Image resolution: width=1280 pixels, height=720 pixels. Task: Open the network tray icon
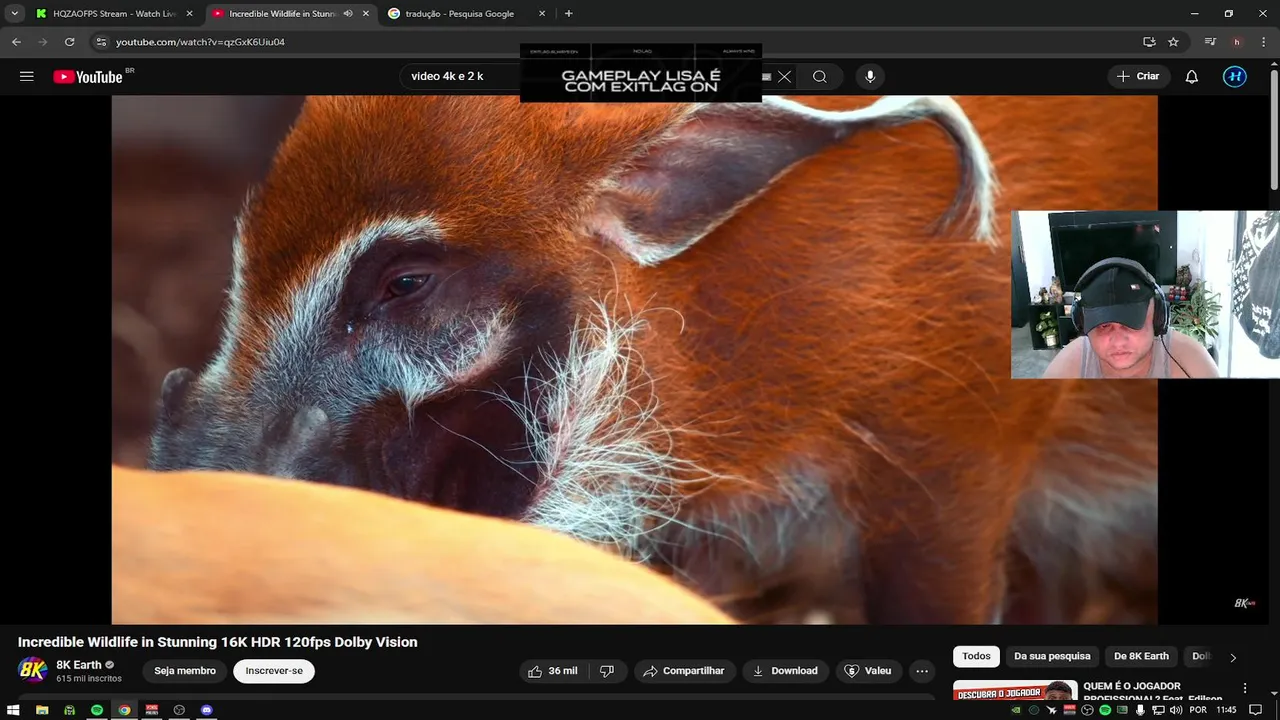(x=1158, y=710)
